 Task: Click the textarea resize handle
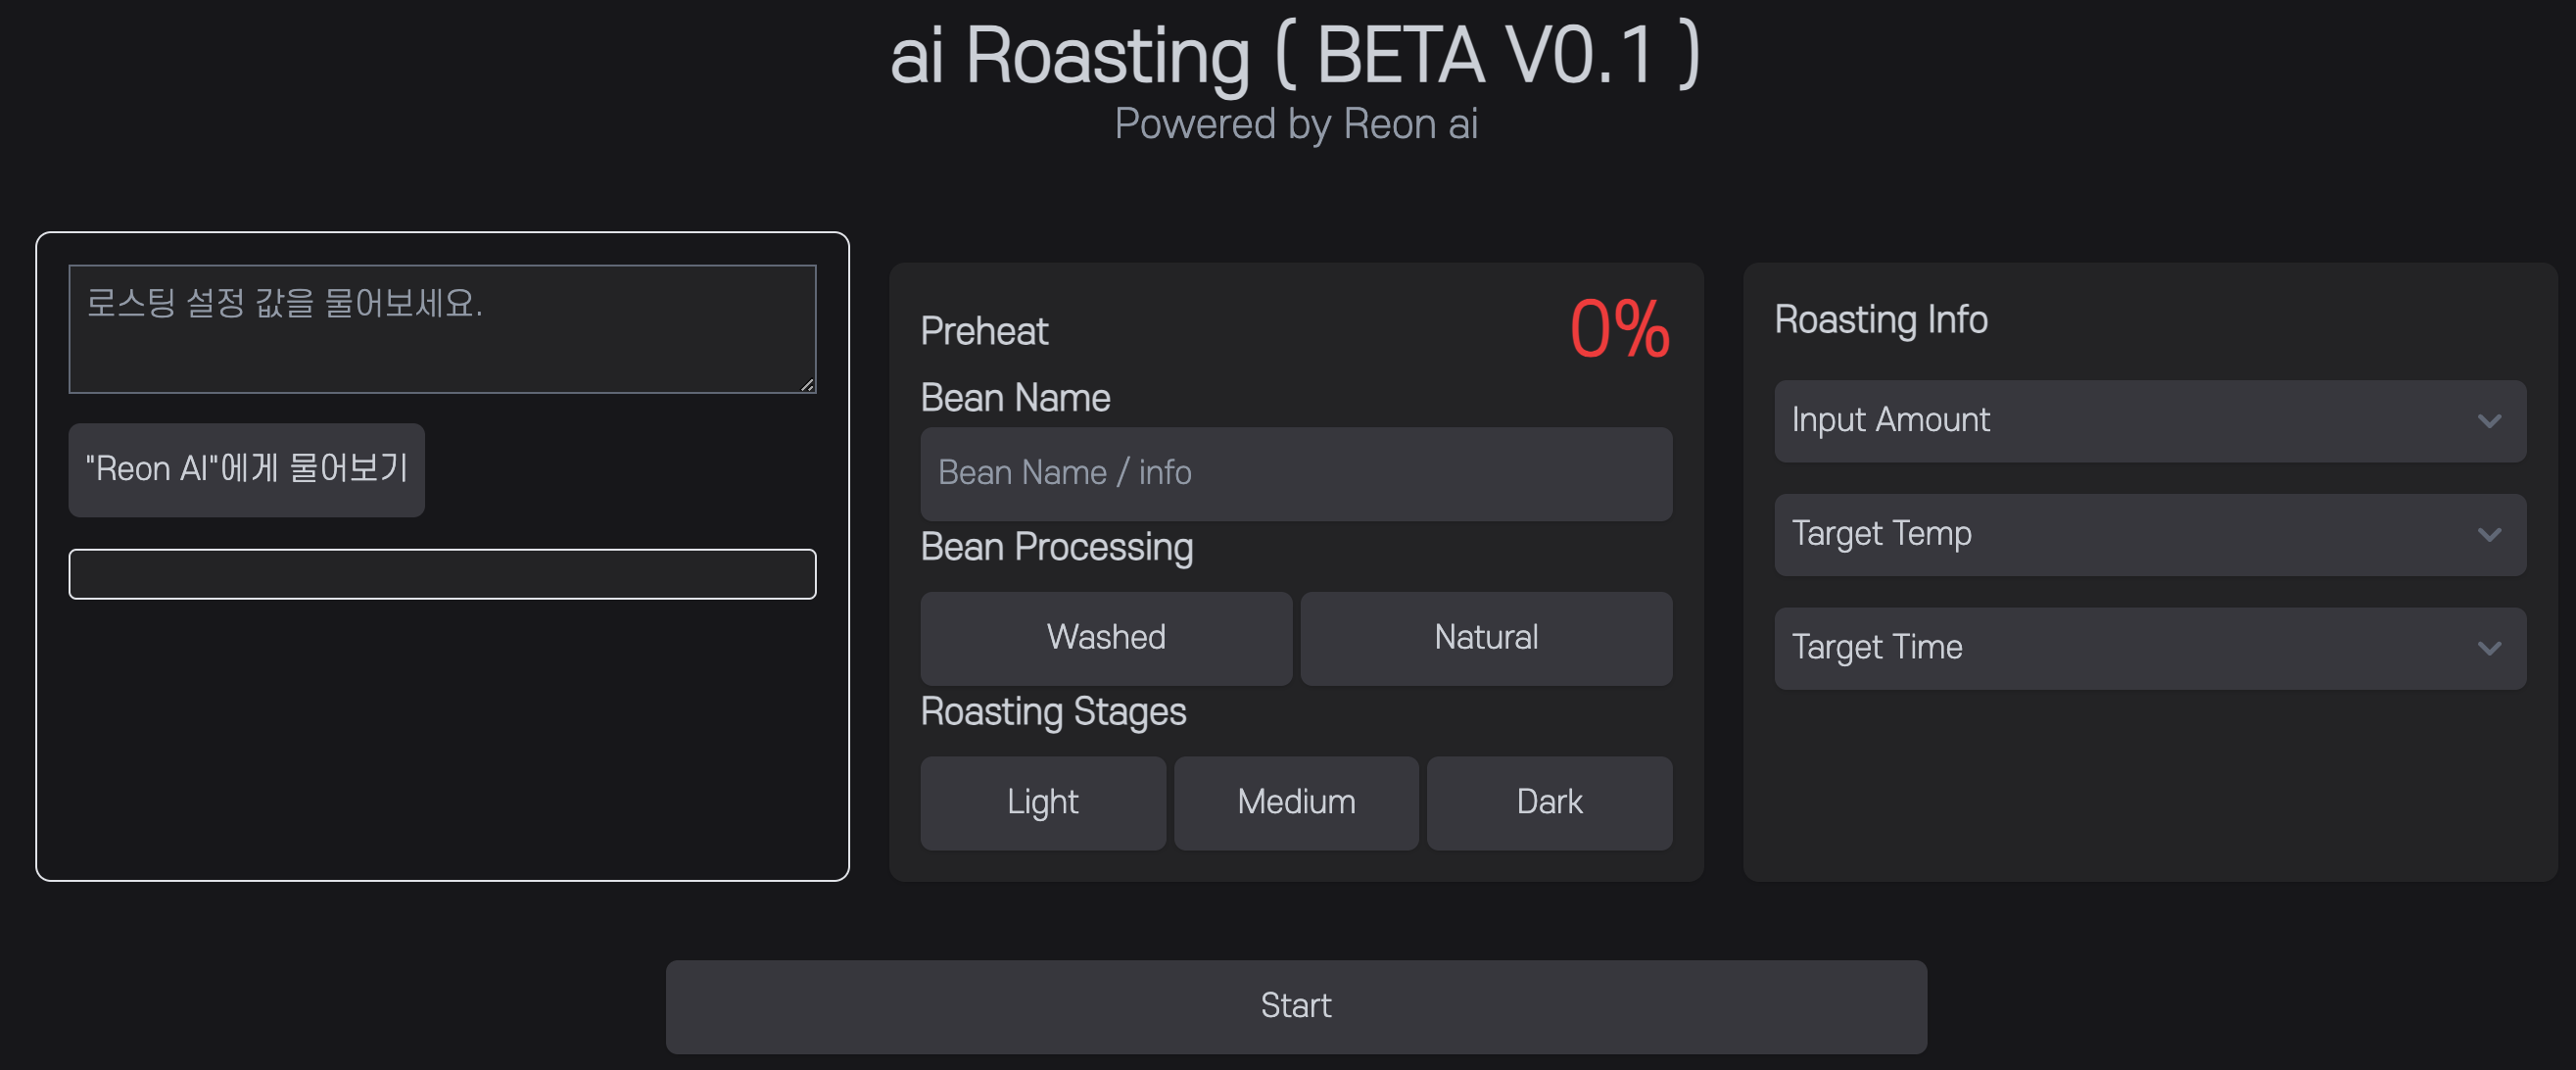click(x=807, y=384)
